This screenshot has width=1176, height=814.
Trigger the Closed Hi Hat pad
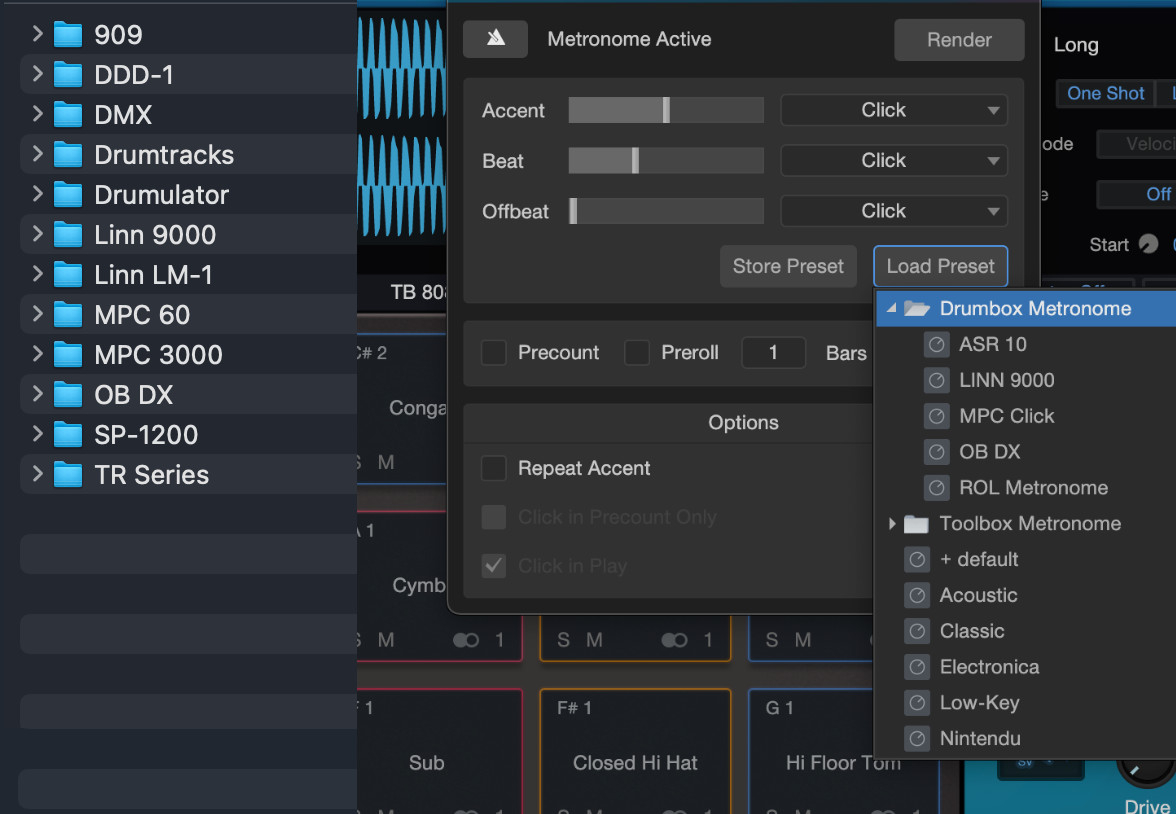click(635, 752)
